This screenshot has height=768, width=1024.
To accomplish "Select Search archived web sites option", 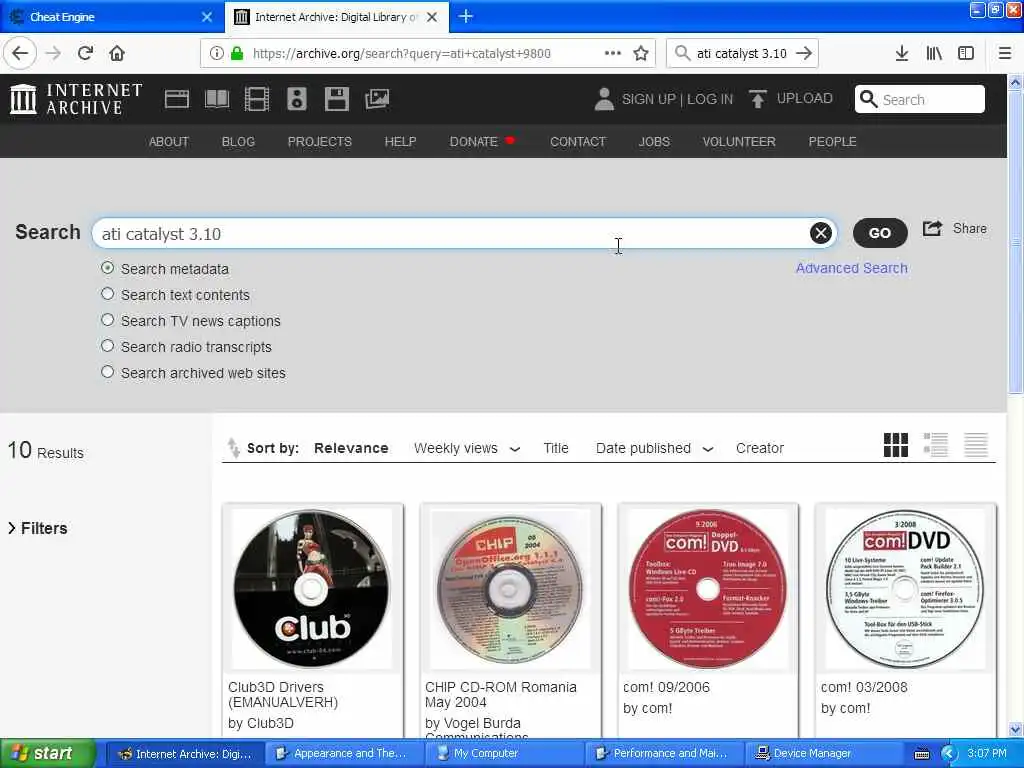I will 108,372.
